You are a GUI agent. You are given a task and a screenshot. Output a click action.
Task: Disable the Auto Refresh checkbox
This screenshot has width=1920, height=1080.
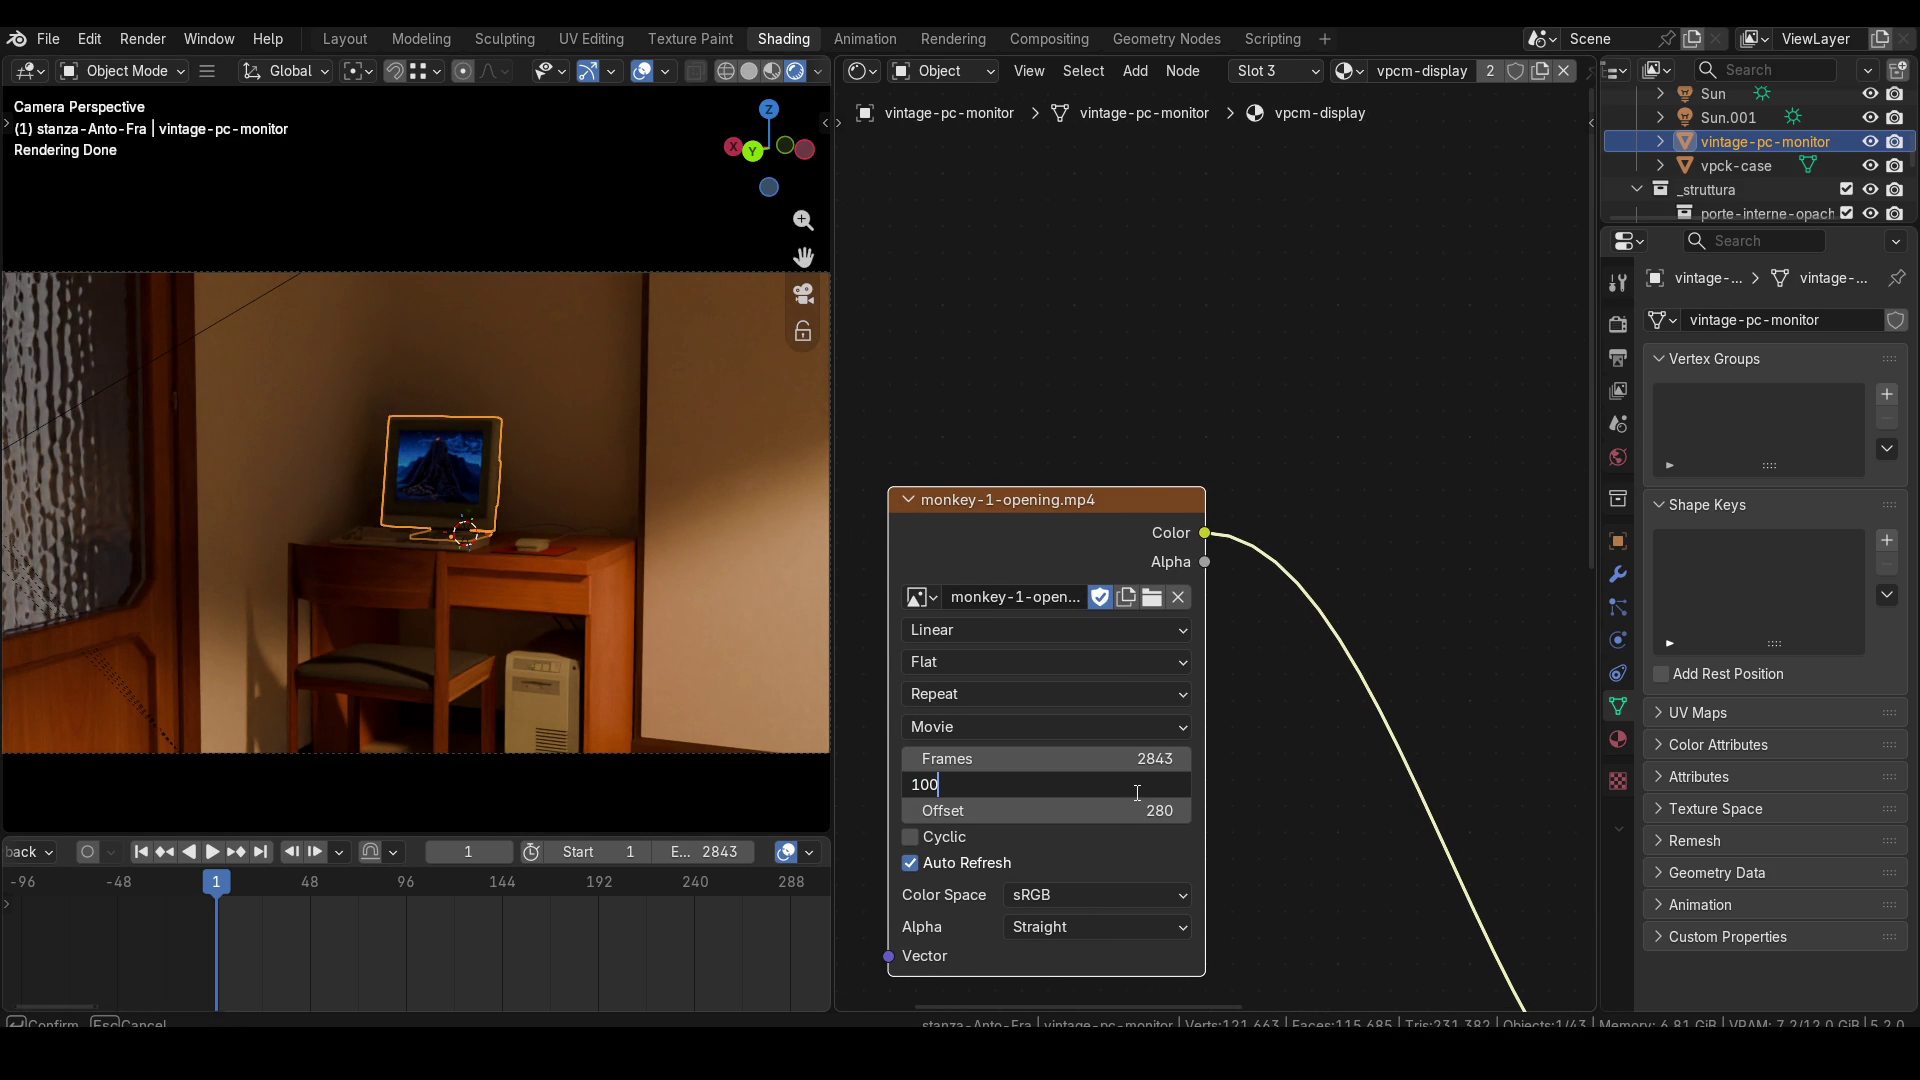[910, 863]
